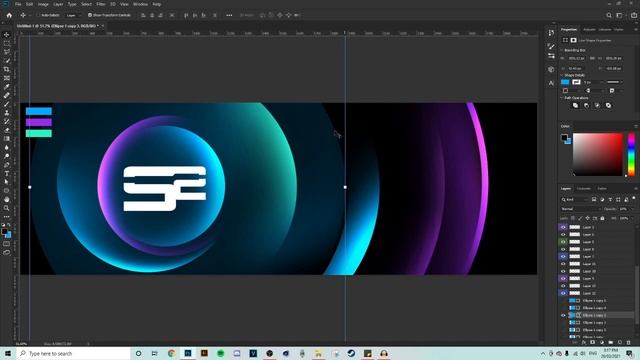Collapse the Path Operations section

562,98
